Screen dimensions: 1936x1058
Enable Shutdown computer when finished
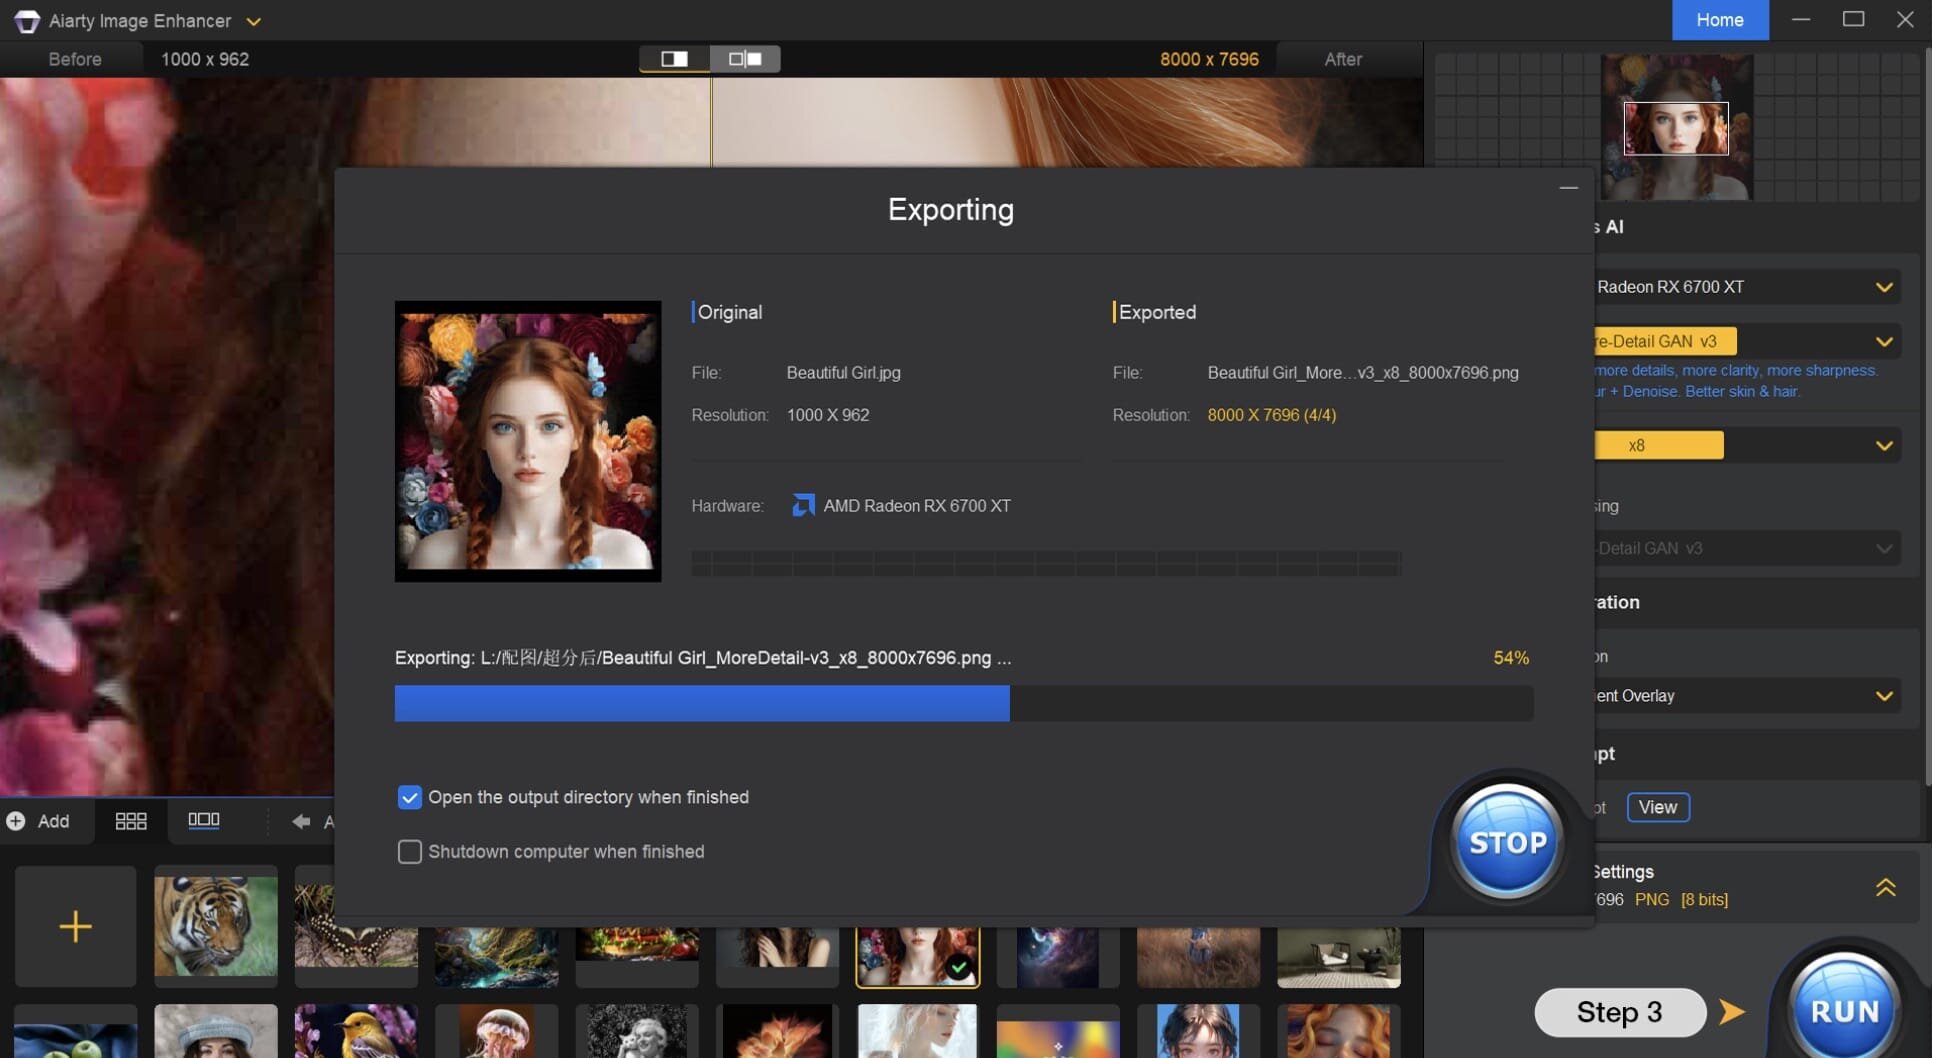pyautogui.click(x=410, y=851)
